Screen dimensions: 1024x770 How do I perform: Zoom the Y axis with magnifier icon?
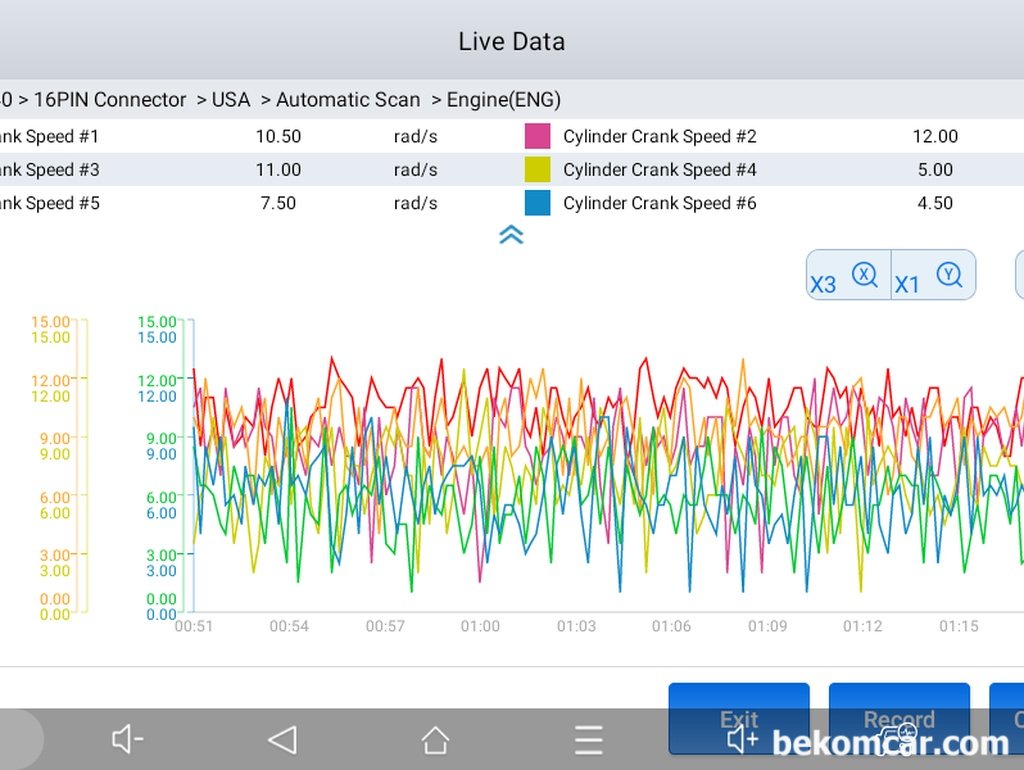(x=949, y=276)
